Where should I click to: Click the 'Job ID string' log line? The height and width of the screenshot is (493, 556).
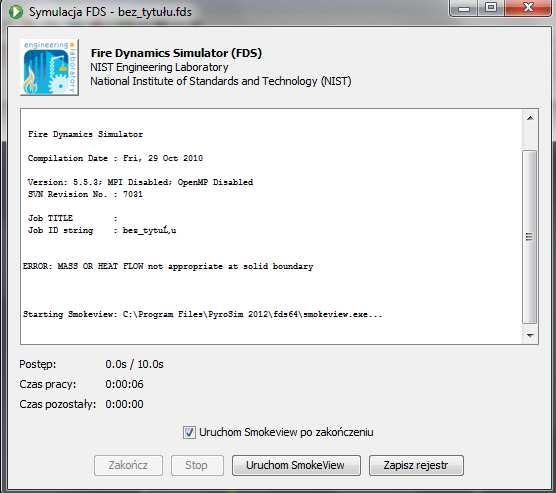tap(102, 231)
